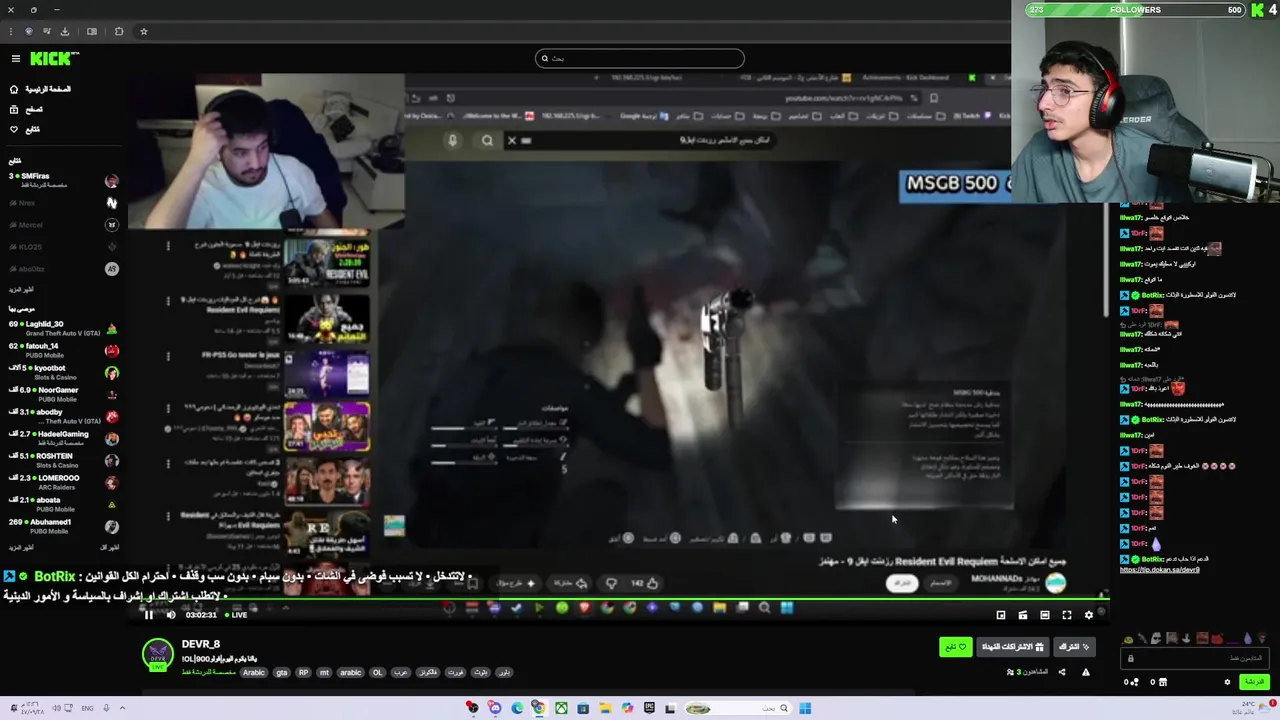Open the Microsoft Store taskbar icon

coord(583,708)
